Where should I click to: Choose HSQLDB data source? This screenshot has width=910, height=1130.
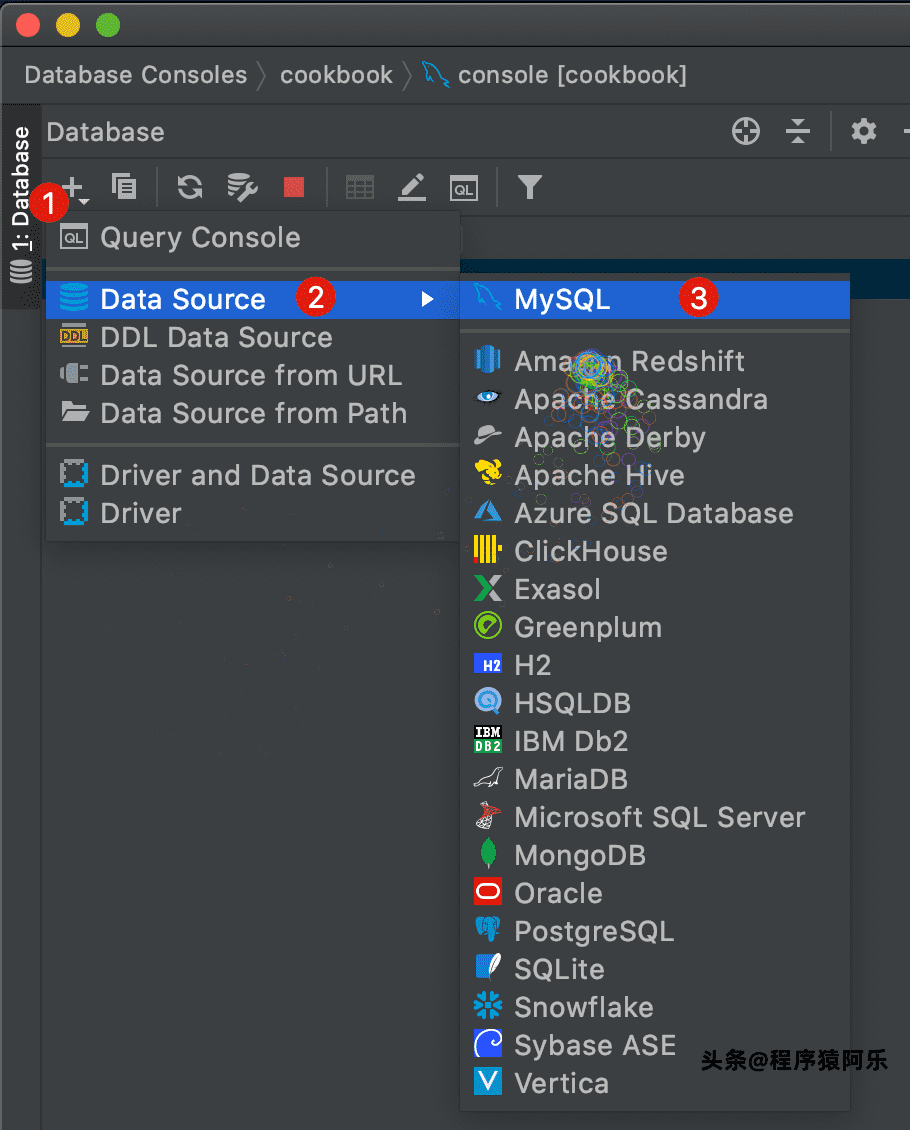click(655, 703)
